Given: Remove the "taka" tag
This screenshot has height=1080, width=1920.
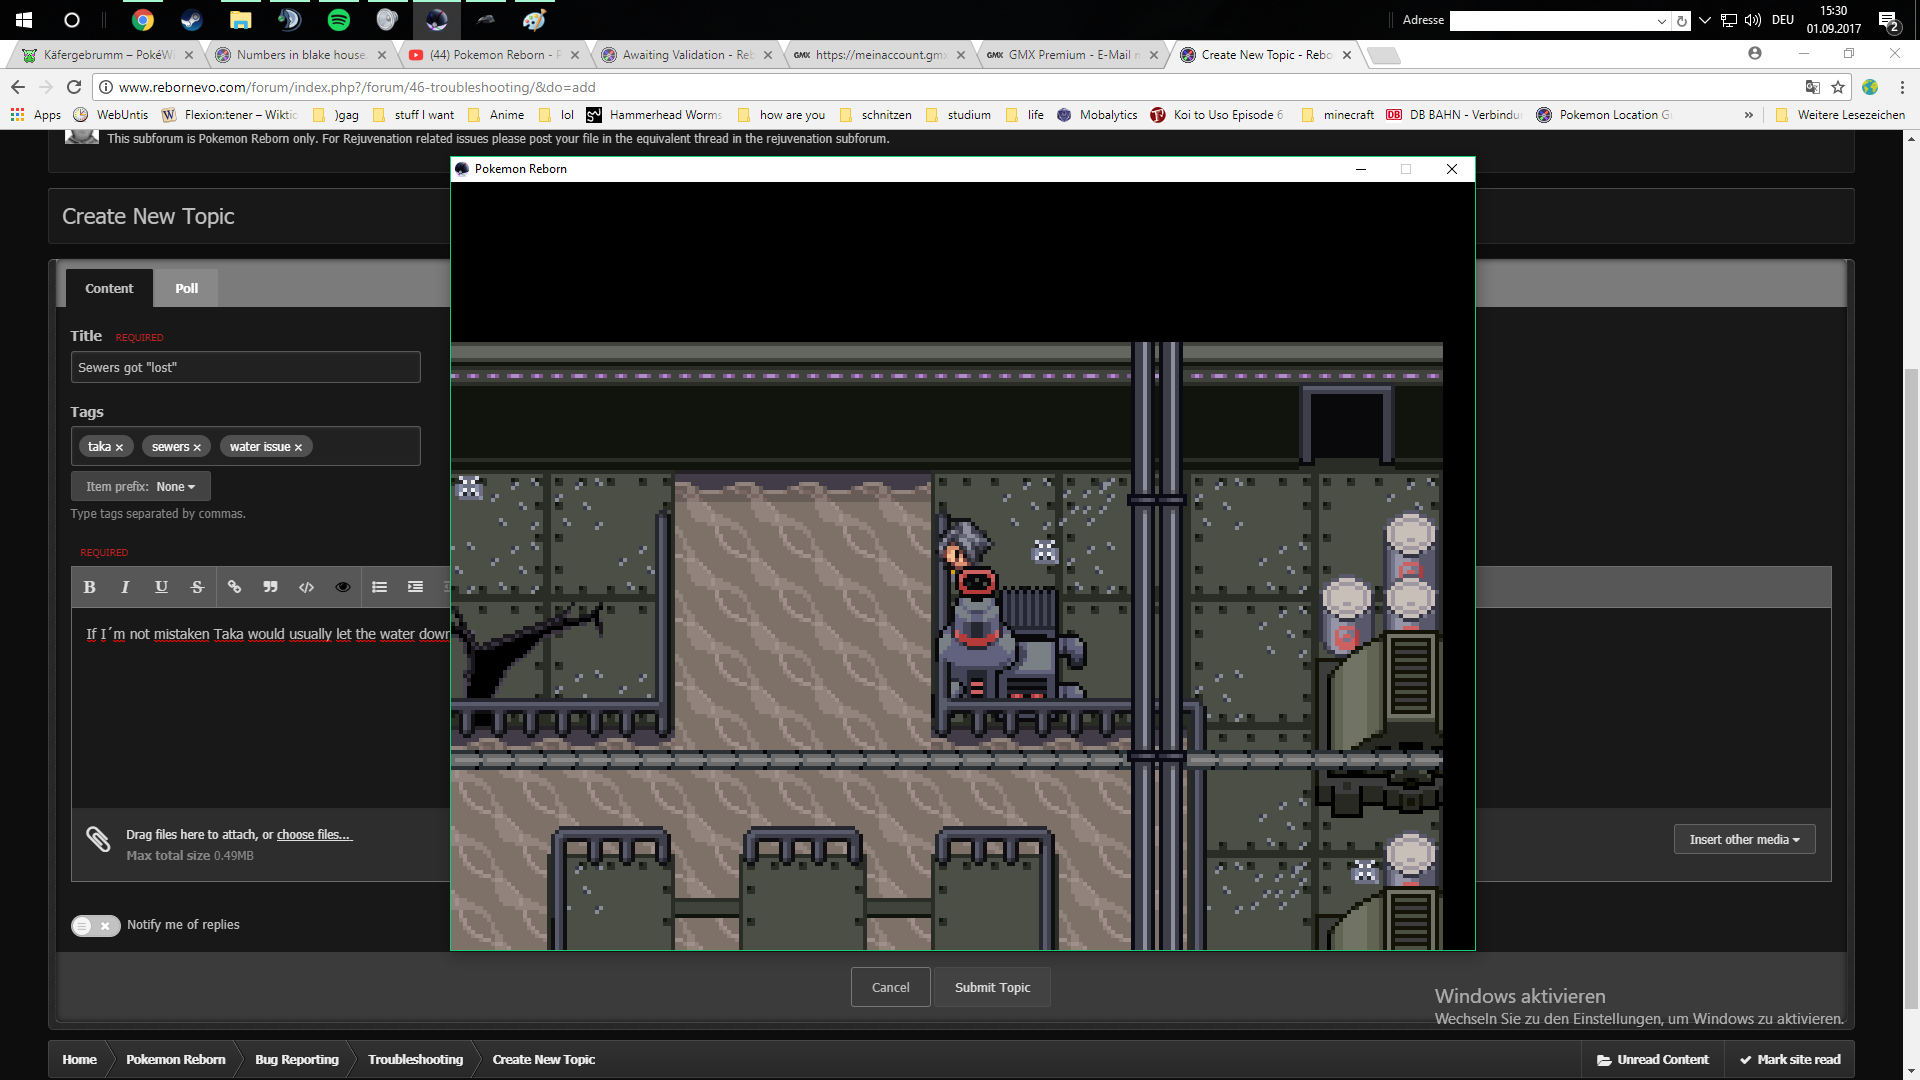Looking at the screenshot, I should point(119,448).
